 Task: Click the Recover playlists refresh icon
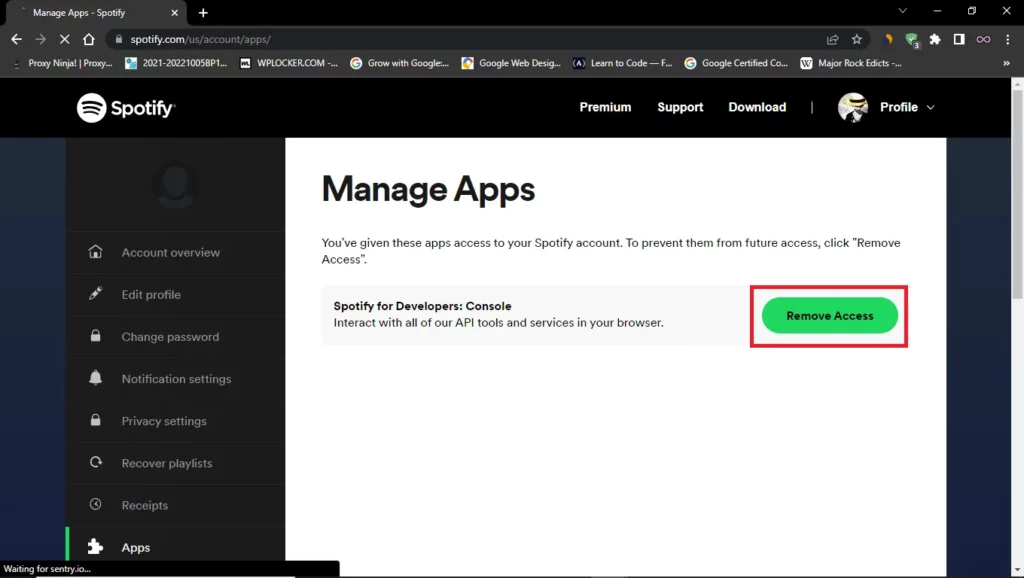point(95,462)
